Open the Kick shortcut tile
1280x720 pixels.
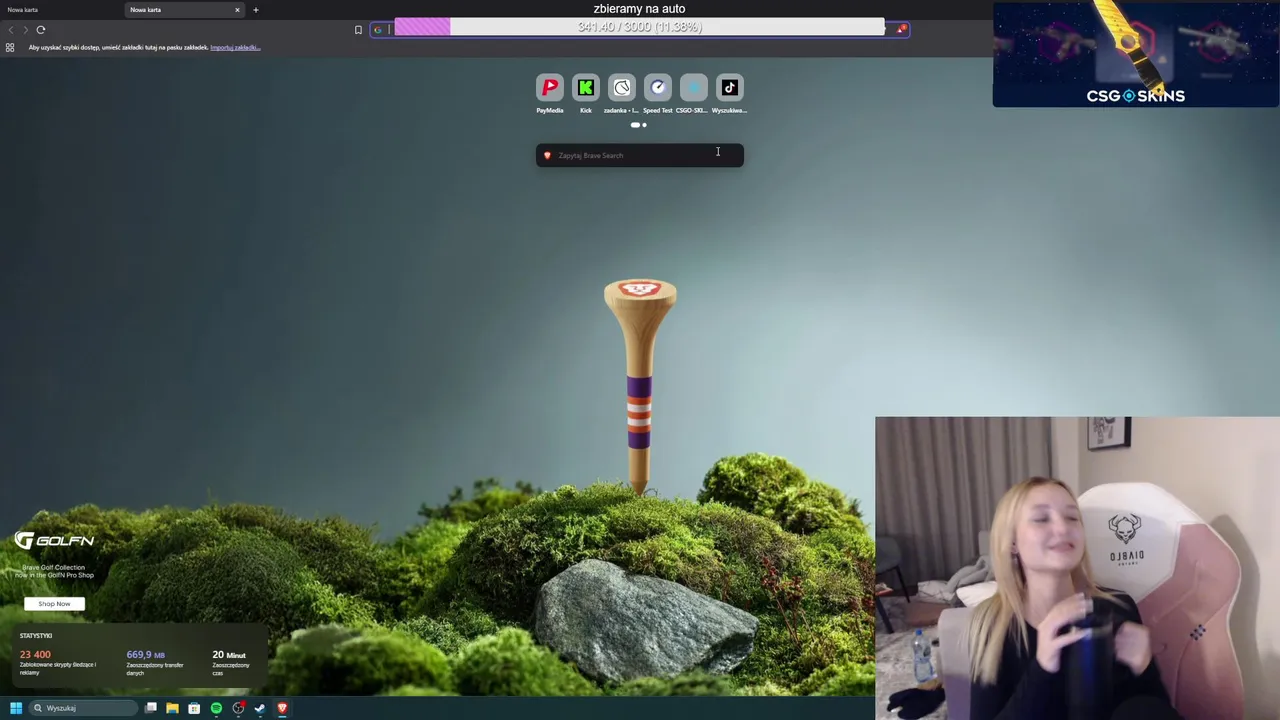point(585,88)
